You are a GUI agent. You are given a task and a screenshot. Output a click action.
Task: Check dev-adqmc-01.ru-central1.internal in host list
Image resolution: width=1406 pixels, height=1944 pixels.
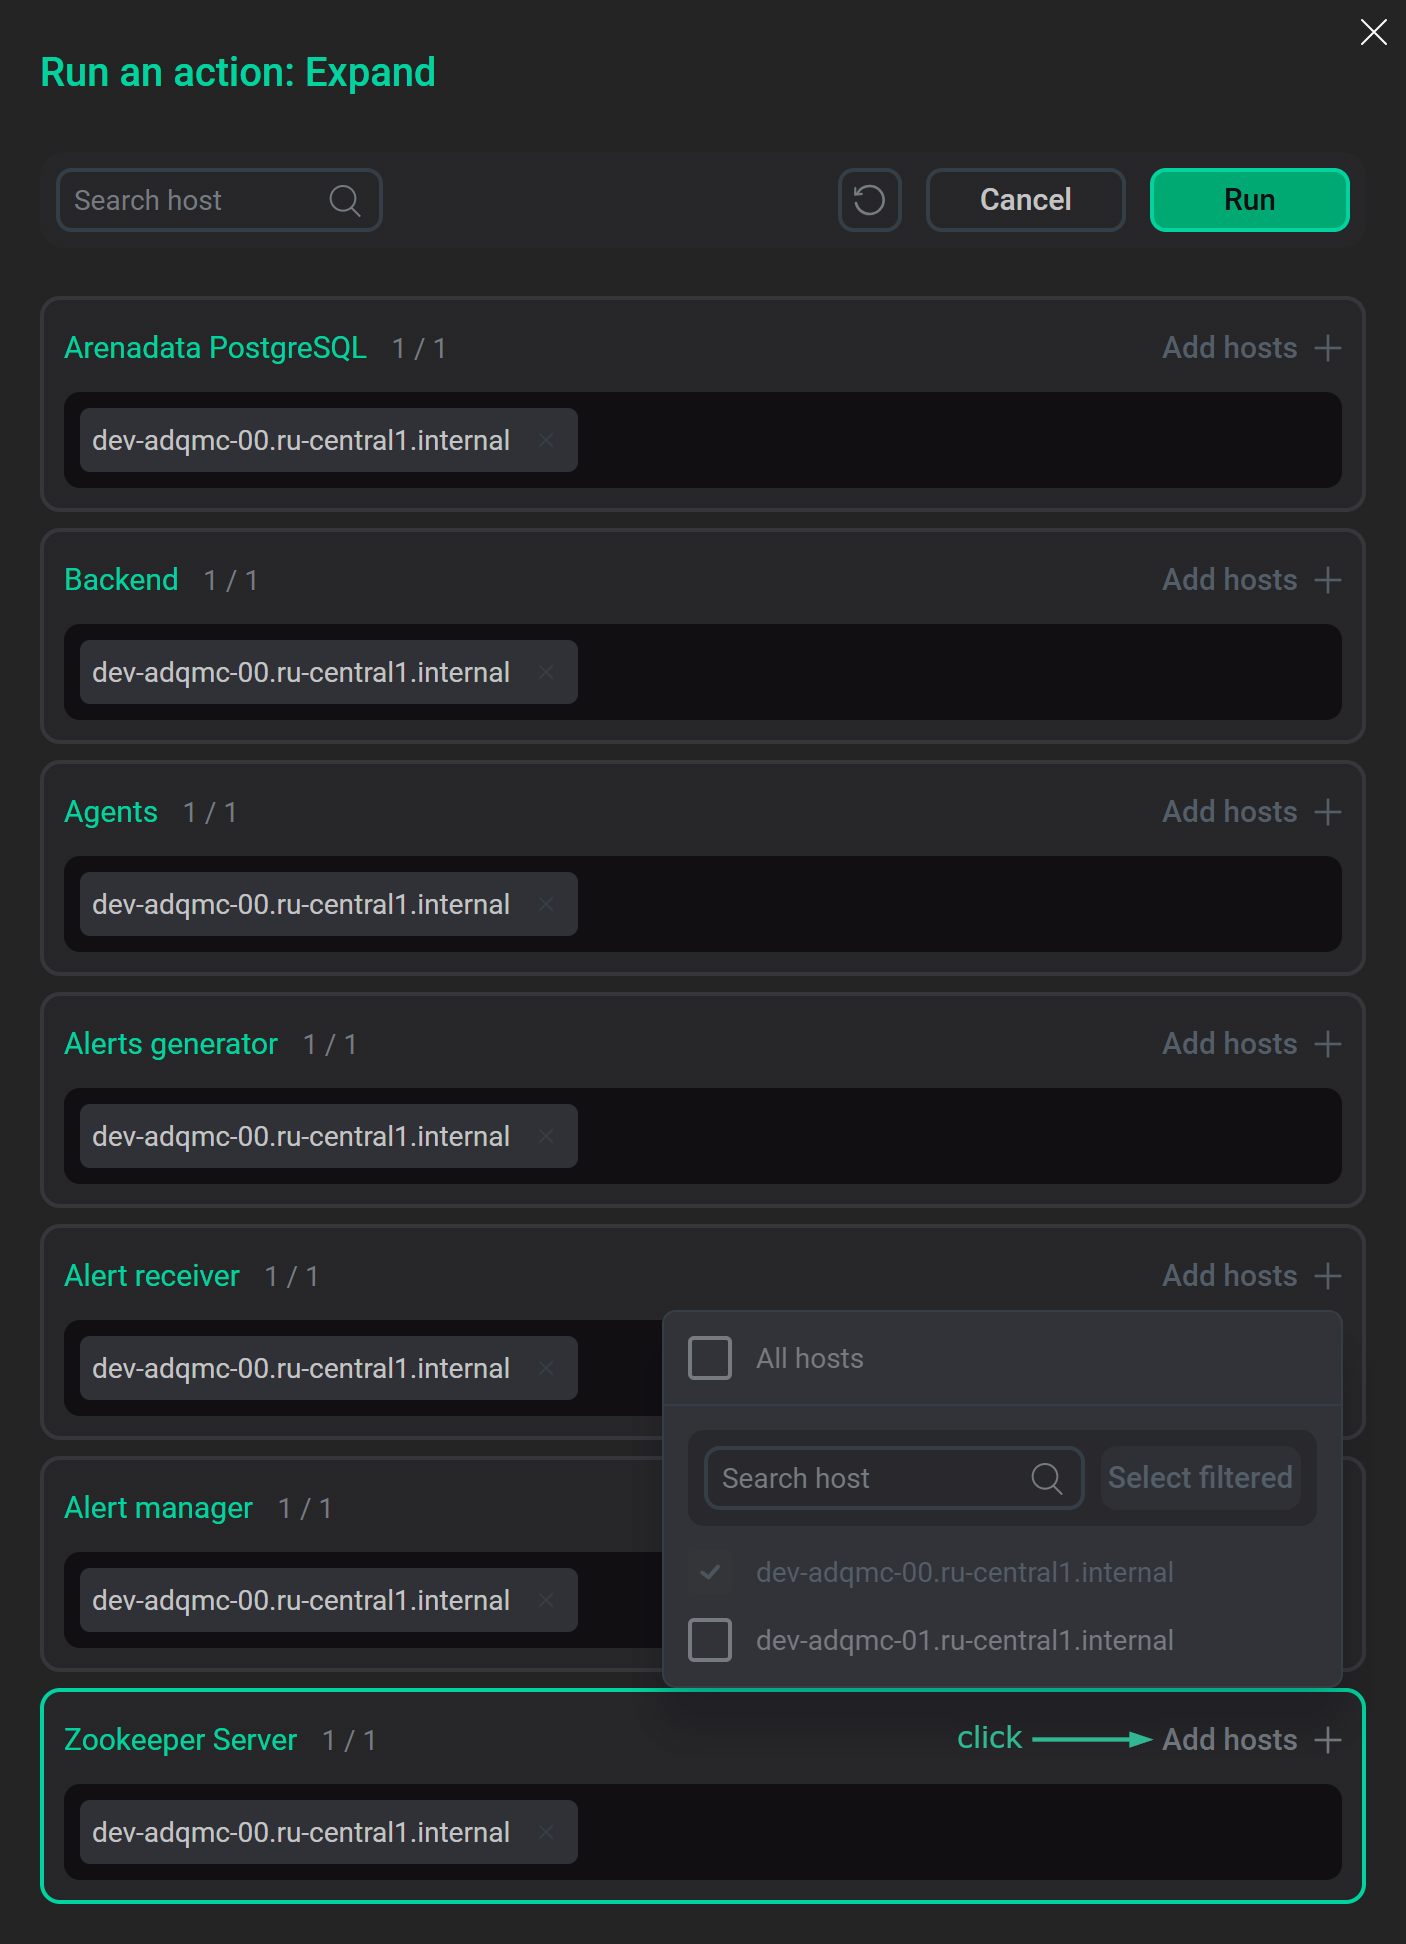click(x=710, y=1640)
